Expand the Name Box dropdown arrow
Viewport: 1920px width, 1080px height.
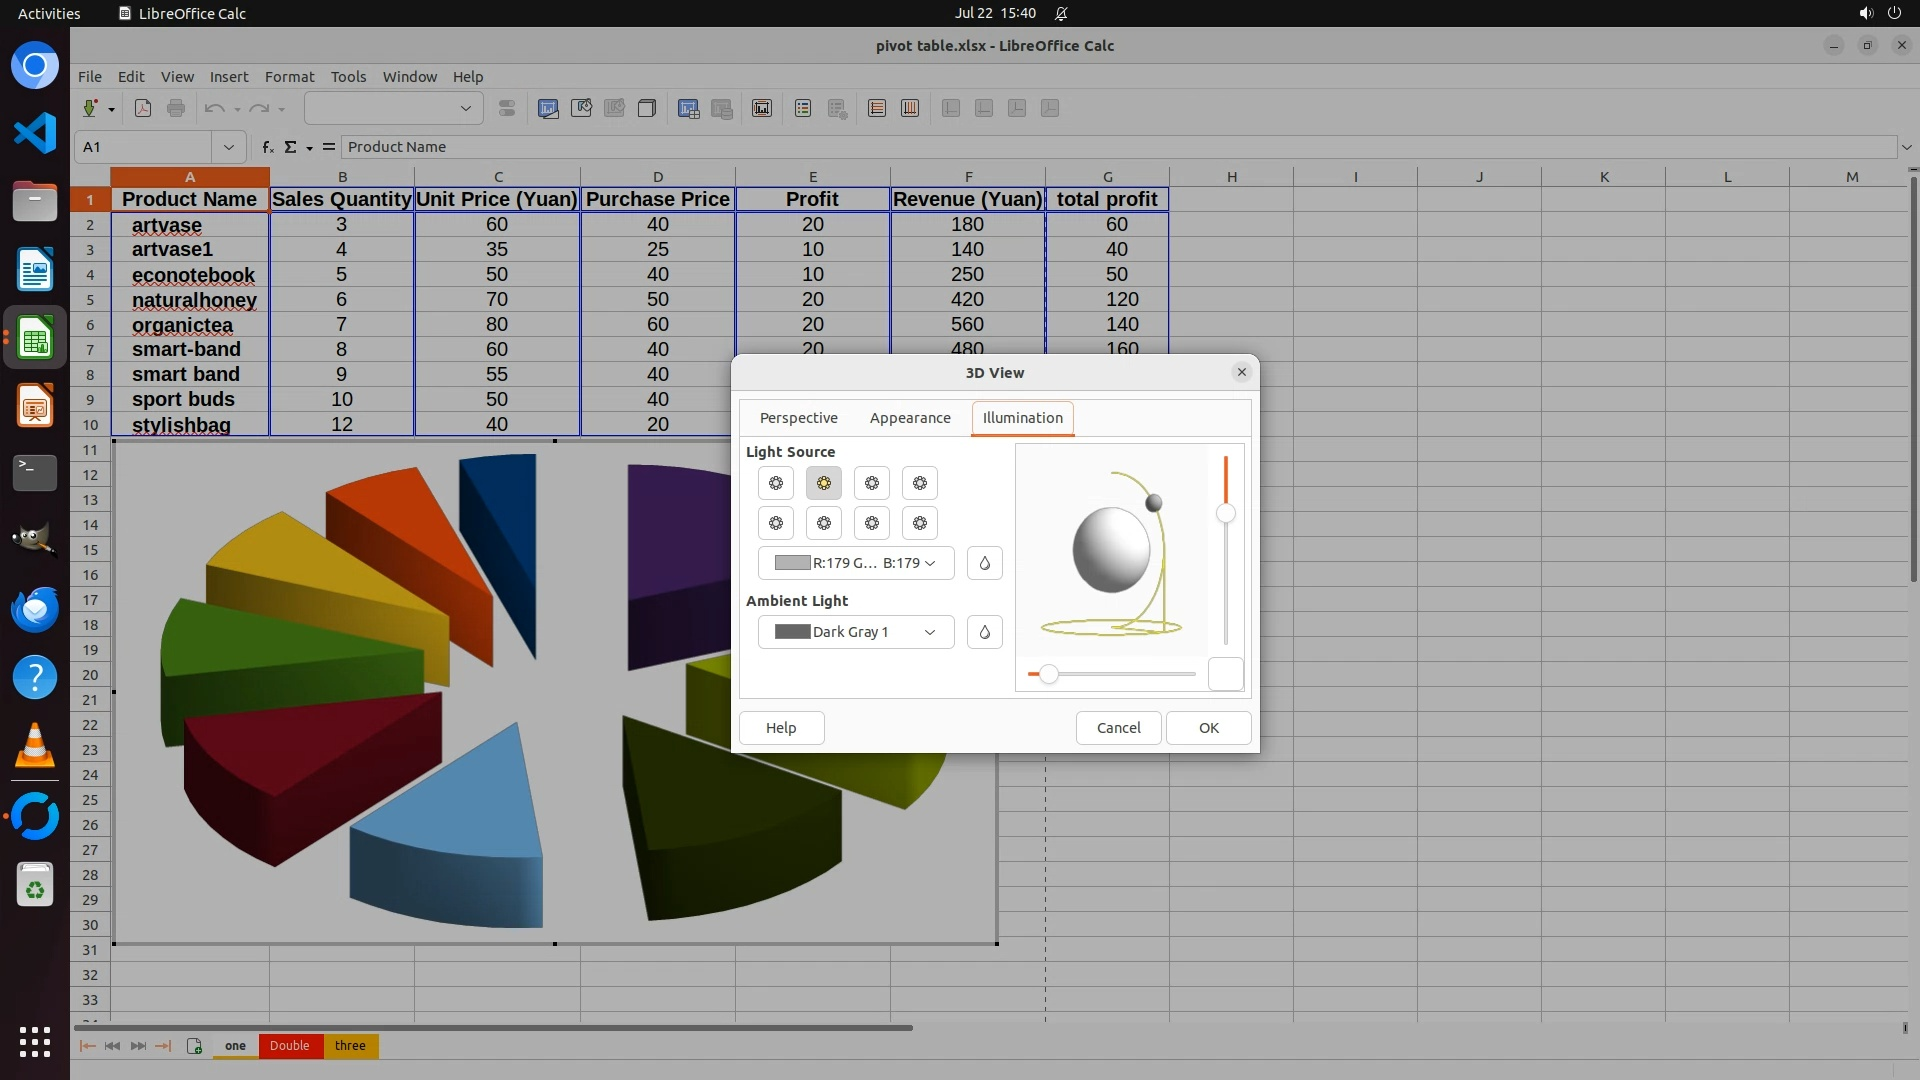(x=229, y=147)
